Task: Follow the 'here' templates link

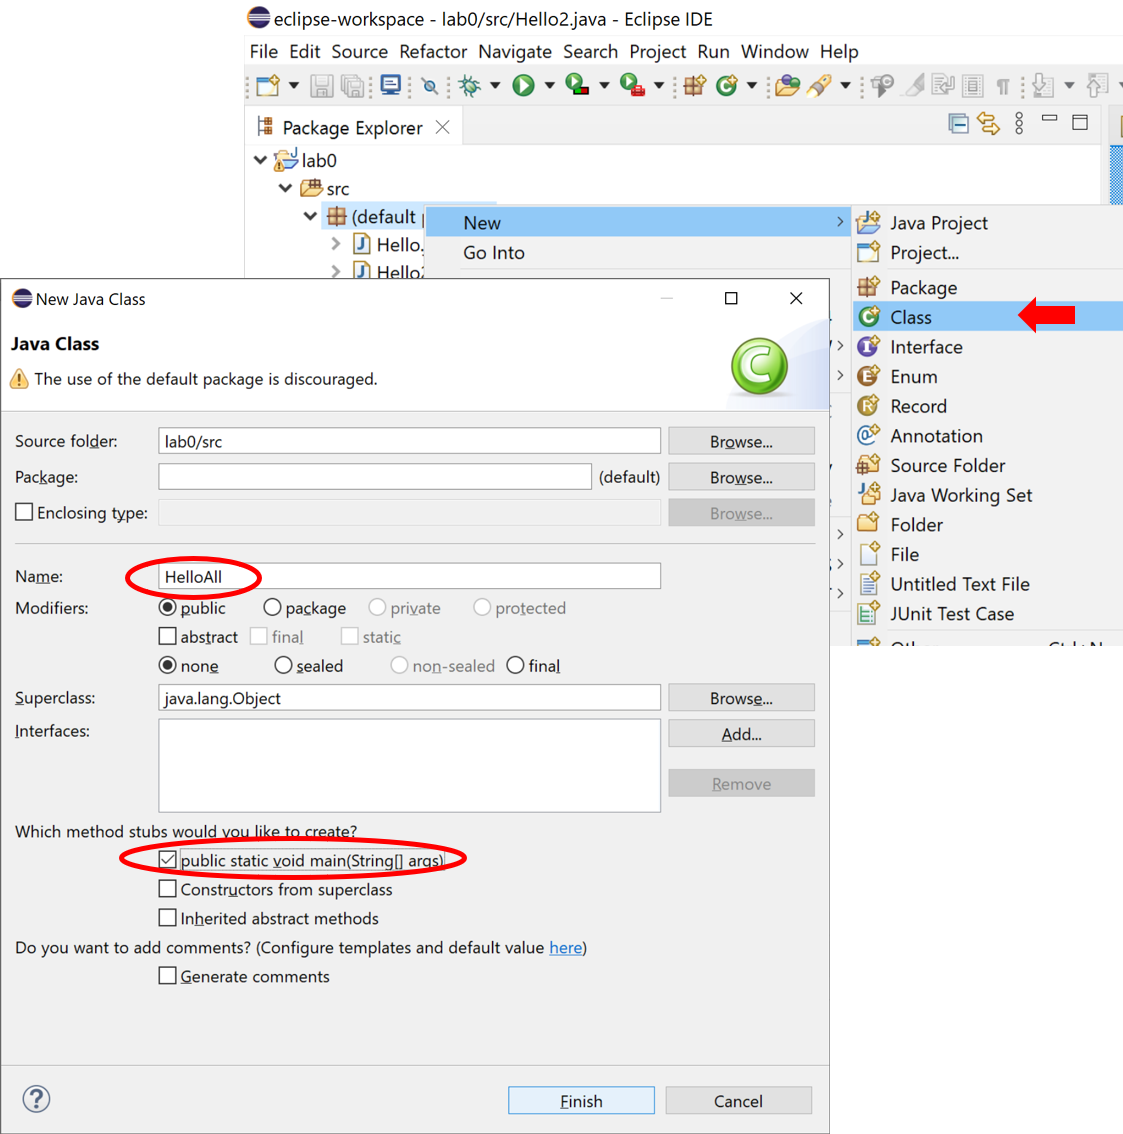Action: tap(565, 947)
